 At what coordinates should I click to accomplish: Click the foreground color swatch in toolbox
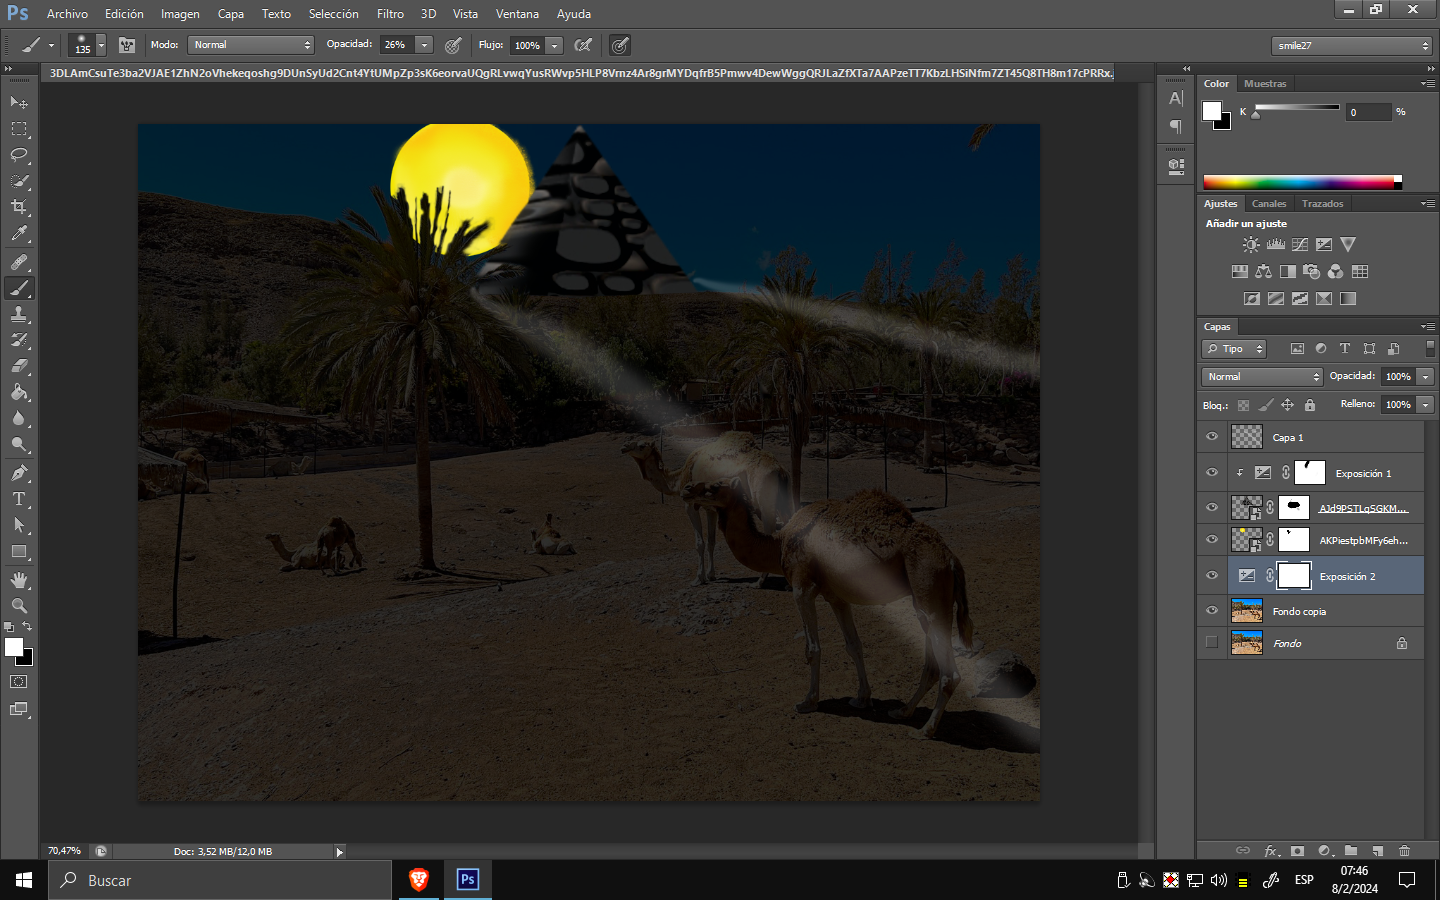point(14,647)
